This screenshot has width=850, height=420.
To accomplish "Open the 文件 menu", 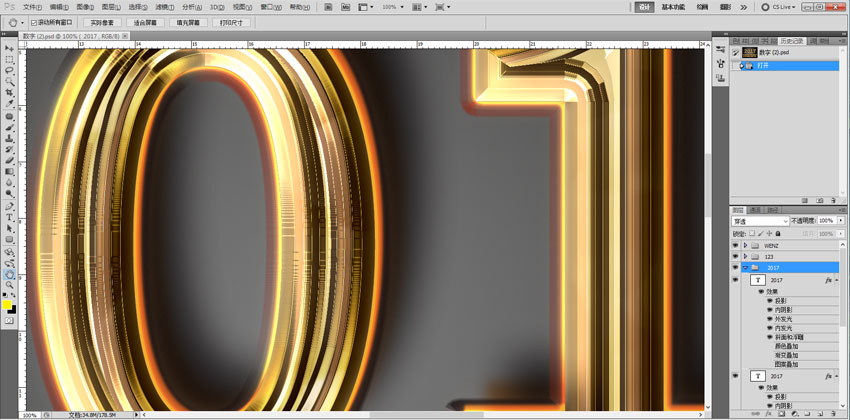I will coord(33,7).
